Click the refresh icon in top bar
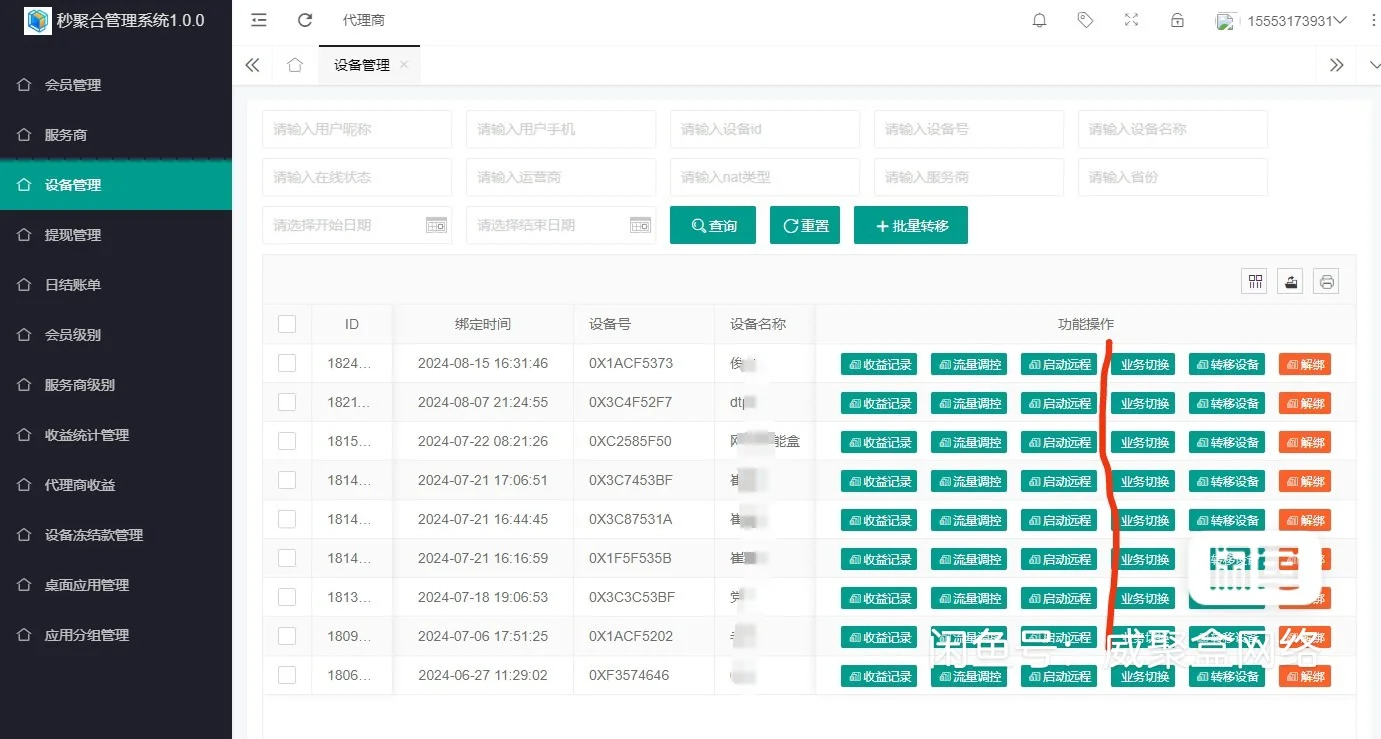The image size is (1381, 739). (306, 20)
